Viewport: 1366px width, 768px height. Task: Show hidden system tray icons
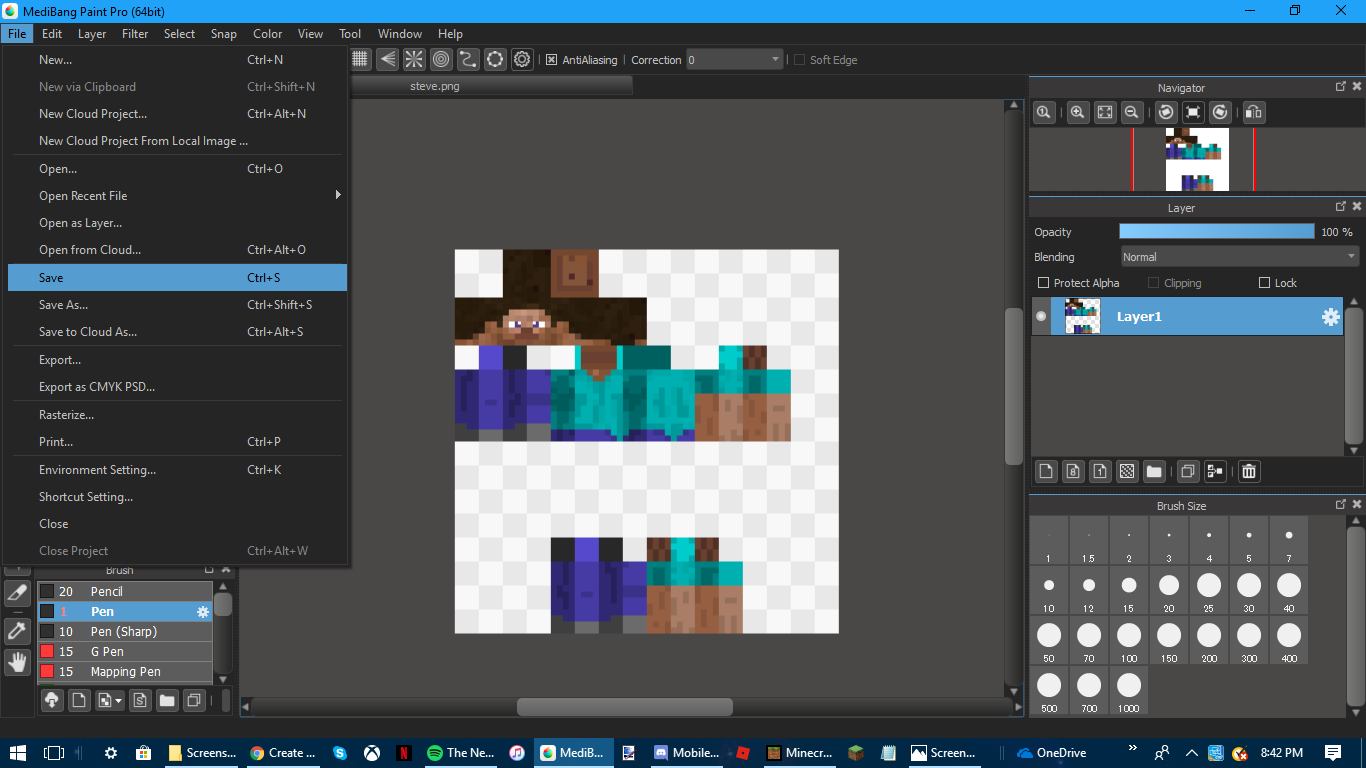click(1192, 753)
